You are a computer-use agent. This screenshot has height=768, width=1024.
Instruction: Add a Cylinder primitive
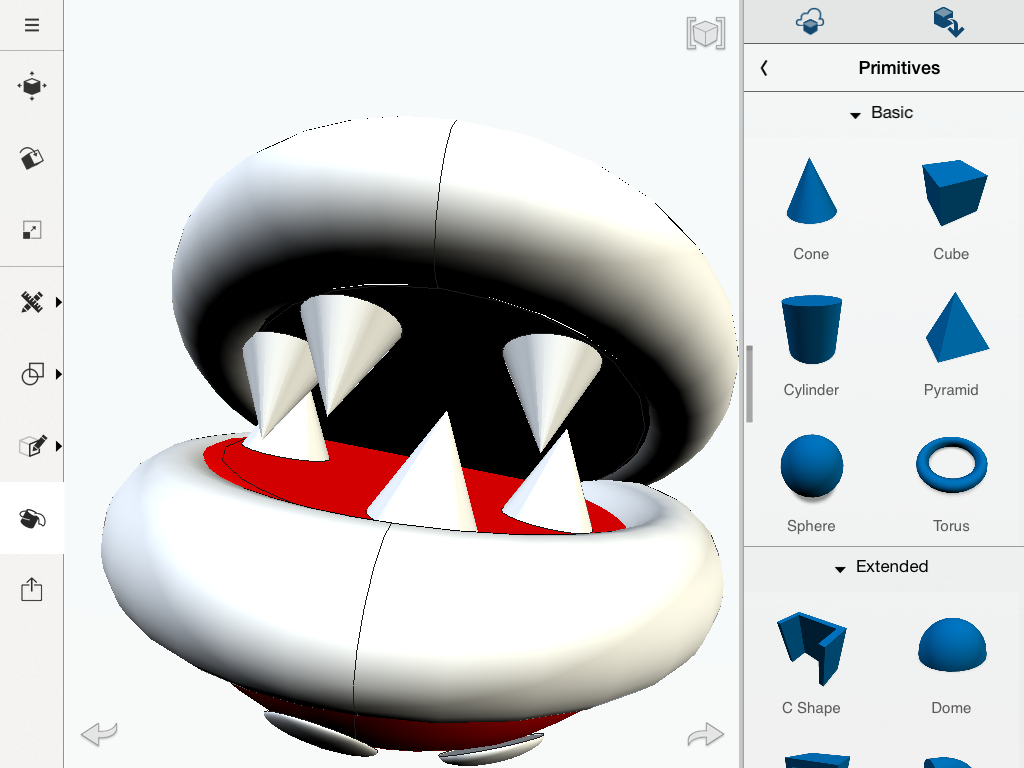pyautogui.click(x=810, y=329)
